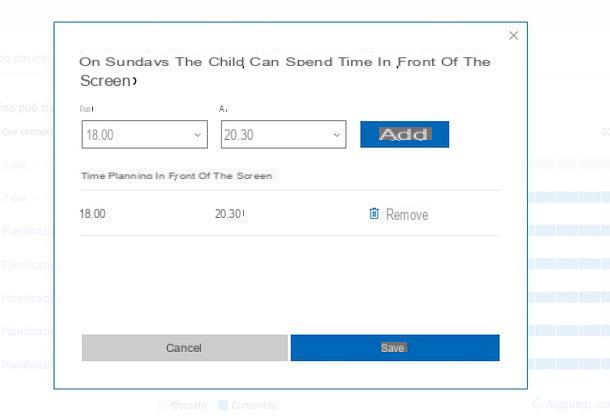Screen dimensions: 610x420
Task: Click Time Planning In Front Of The Screen header
Action: coord(177,176)
